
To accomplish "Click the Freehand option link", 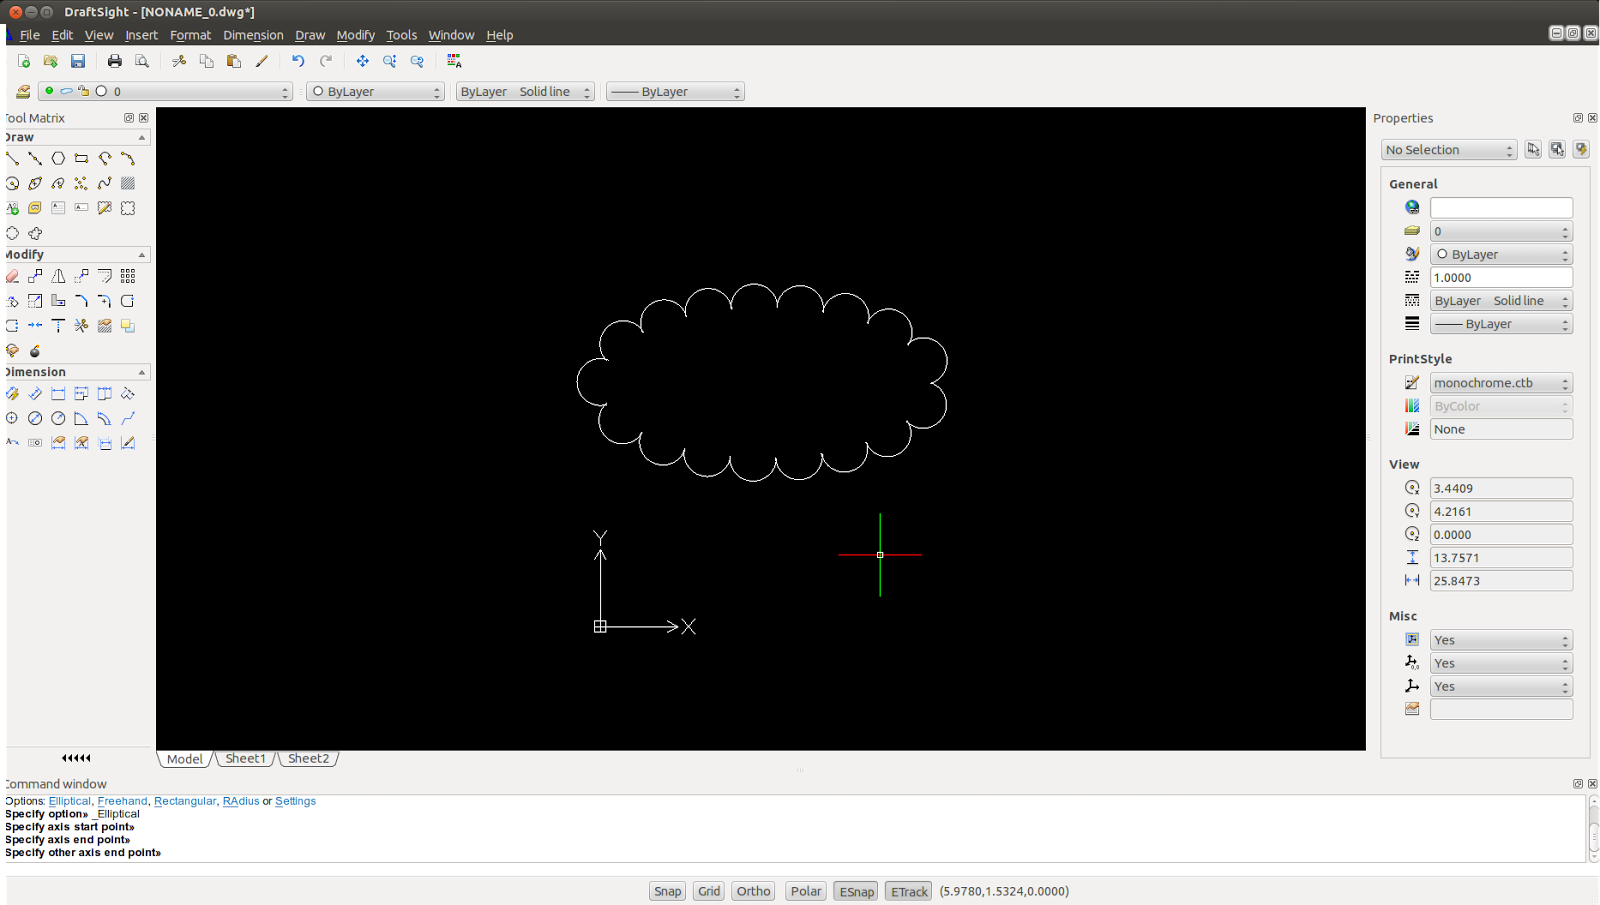I will tap(122, 801).
